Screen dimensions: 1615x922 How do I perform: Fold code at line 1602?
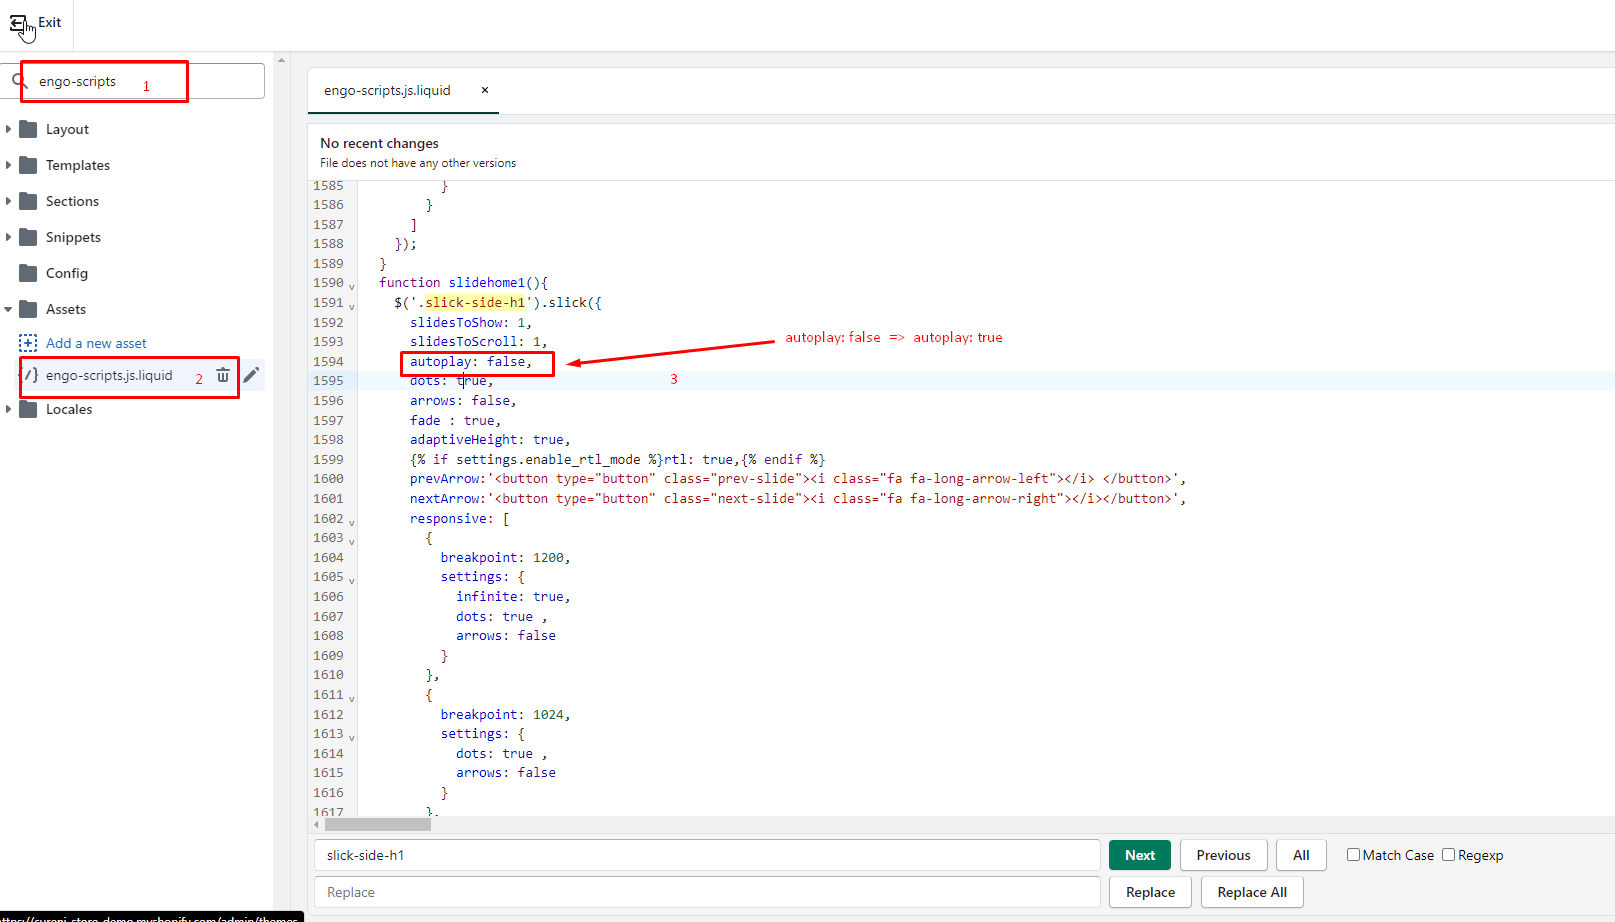tap(352, 522)
